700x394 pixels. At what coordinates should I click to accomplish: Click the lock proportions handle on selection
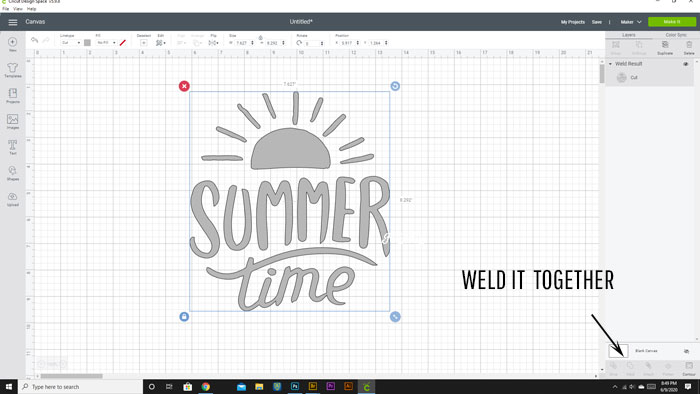[x=184, y=316]
